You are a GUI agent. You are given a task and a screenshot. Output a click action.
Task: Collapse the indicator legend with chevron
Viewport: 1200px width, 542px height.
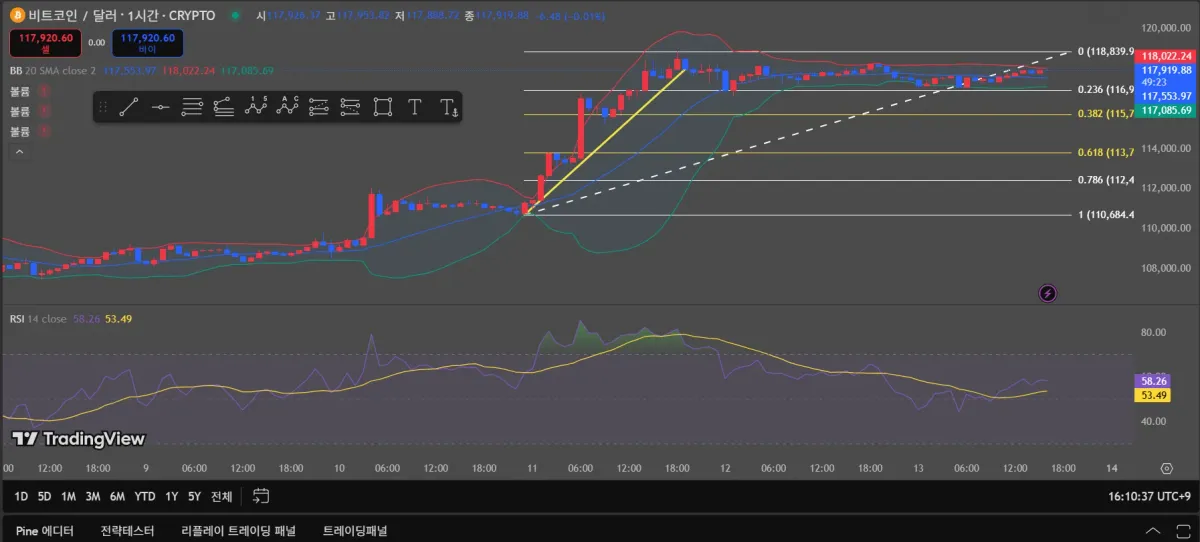(18, 152)
